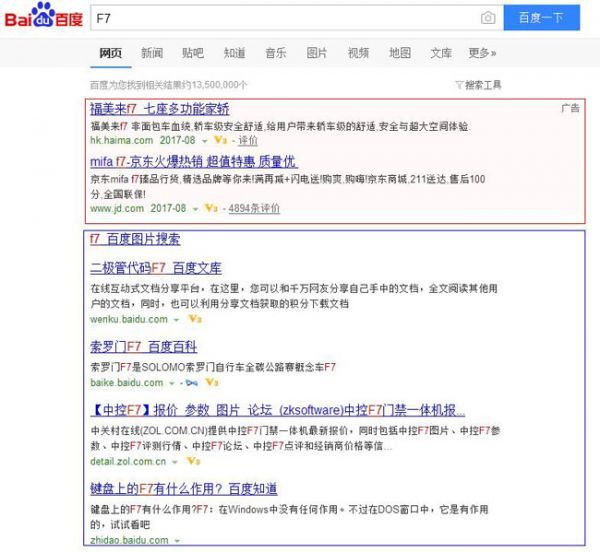Click the Baidu paw logo
The width and height of the screenshot is (600, 552).
tap(44, 16)
